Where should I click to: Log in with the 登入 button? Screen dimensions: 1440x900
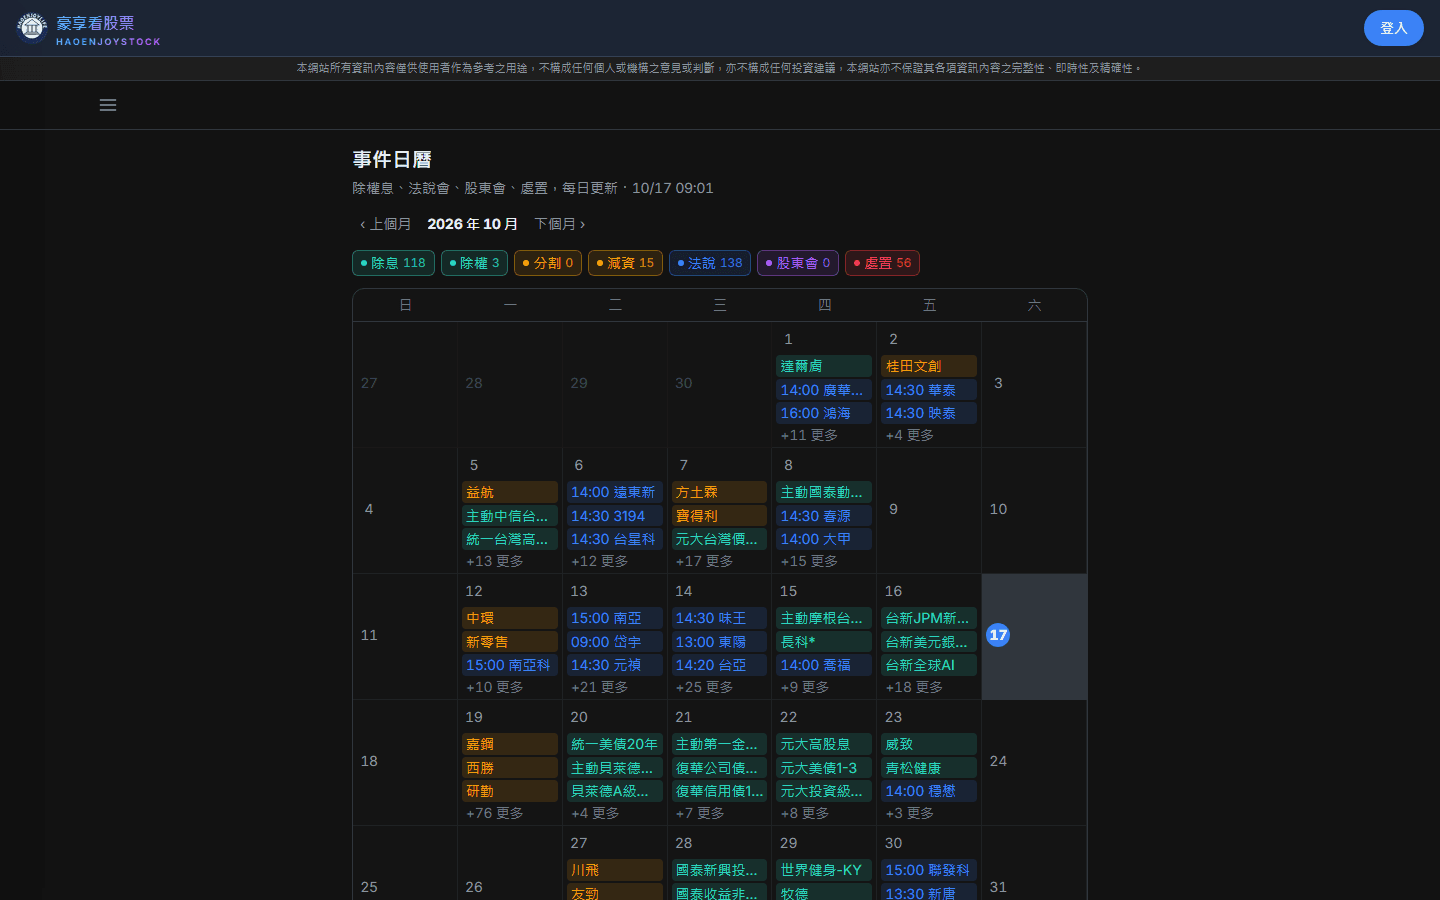(x=1393, y=28)
